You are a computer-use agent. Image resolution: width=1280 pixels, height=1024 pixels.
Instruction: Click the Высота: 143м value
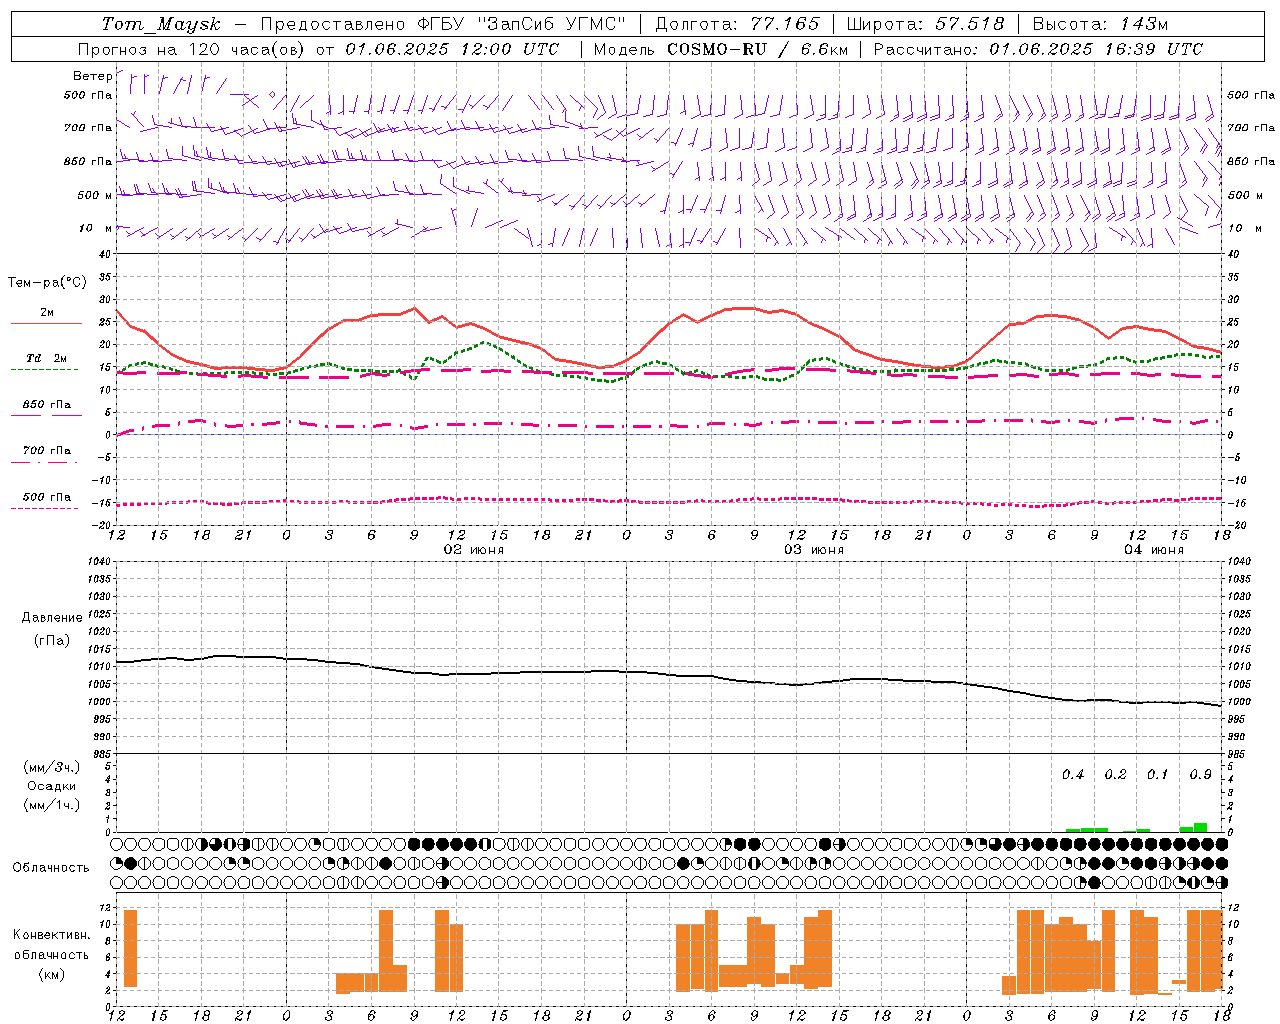pos(1099,24)
